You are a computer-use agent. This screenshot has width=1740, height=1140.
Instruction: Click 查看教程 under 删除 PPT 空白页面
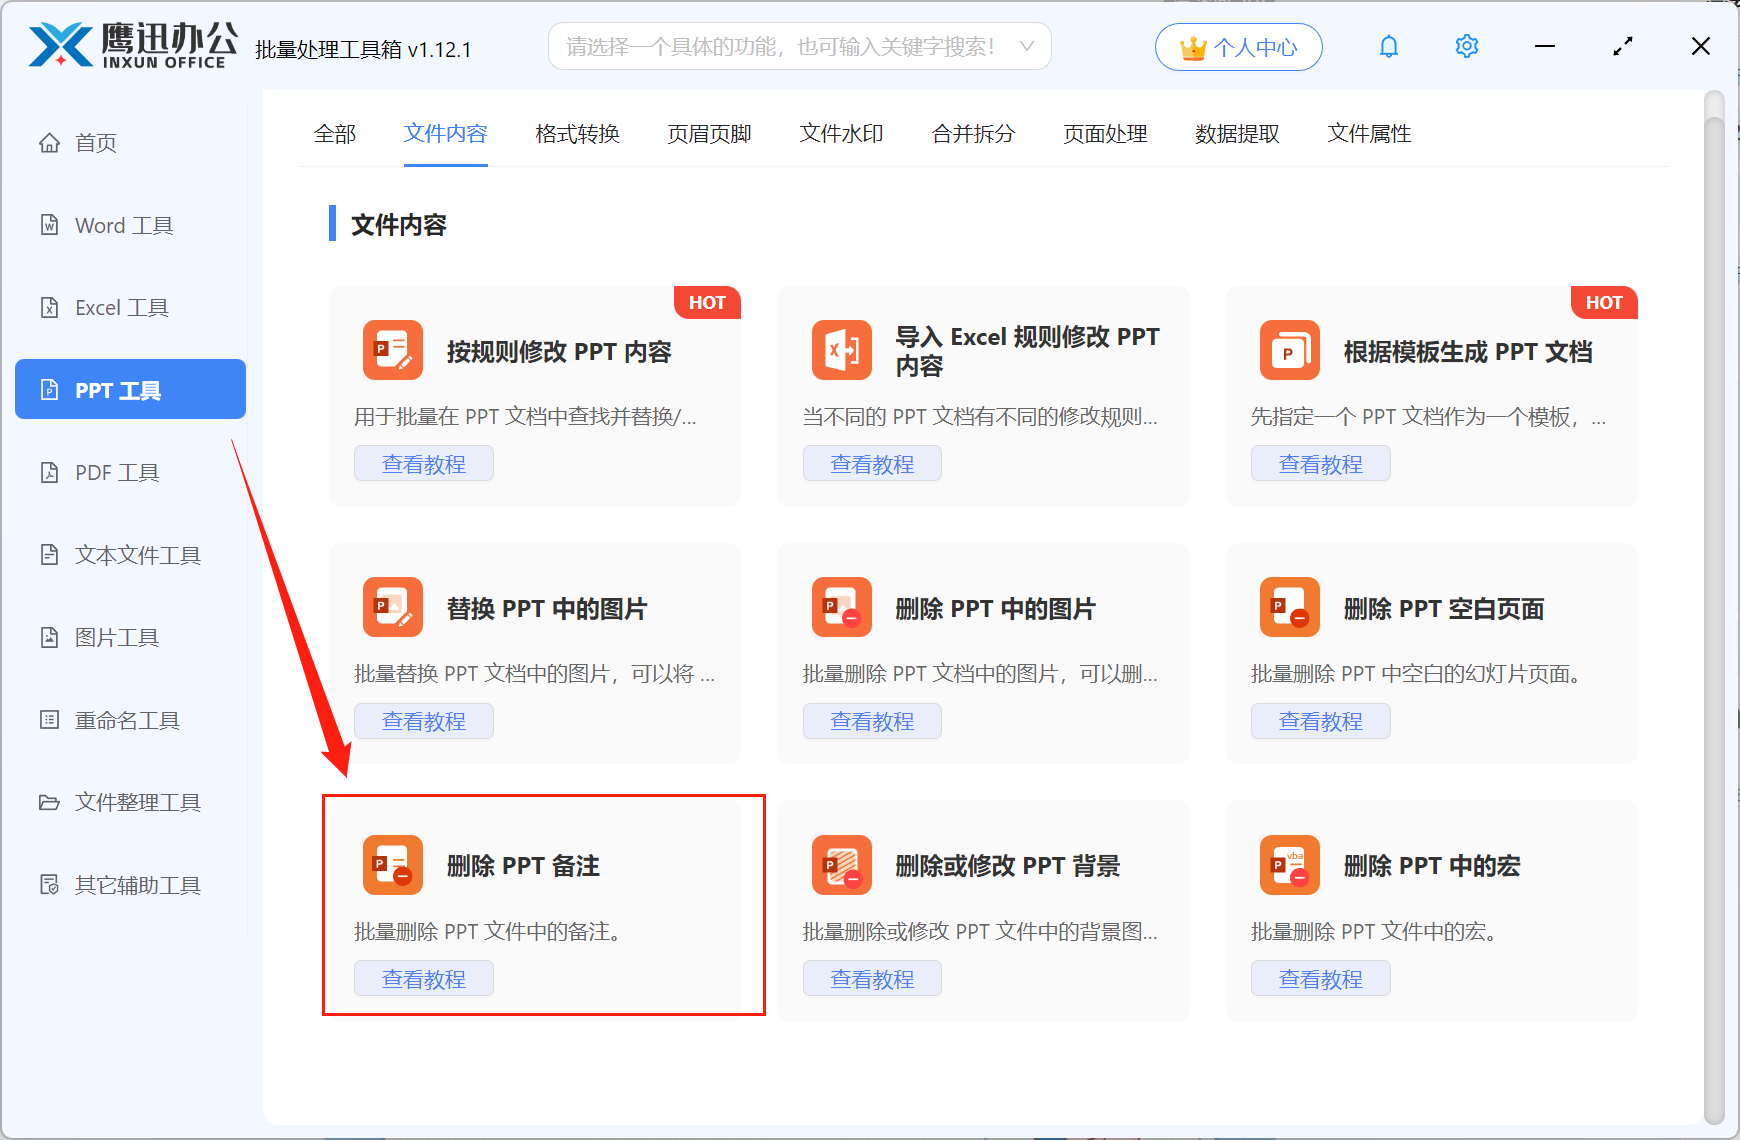(x=1320, y=721)
